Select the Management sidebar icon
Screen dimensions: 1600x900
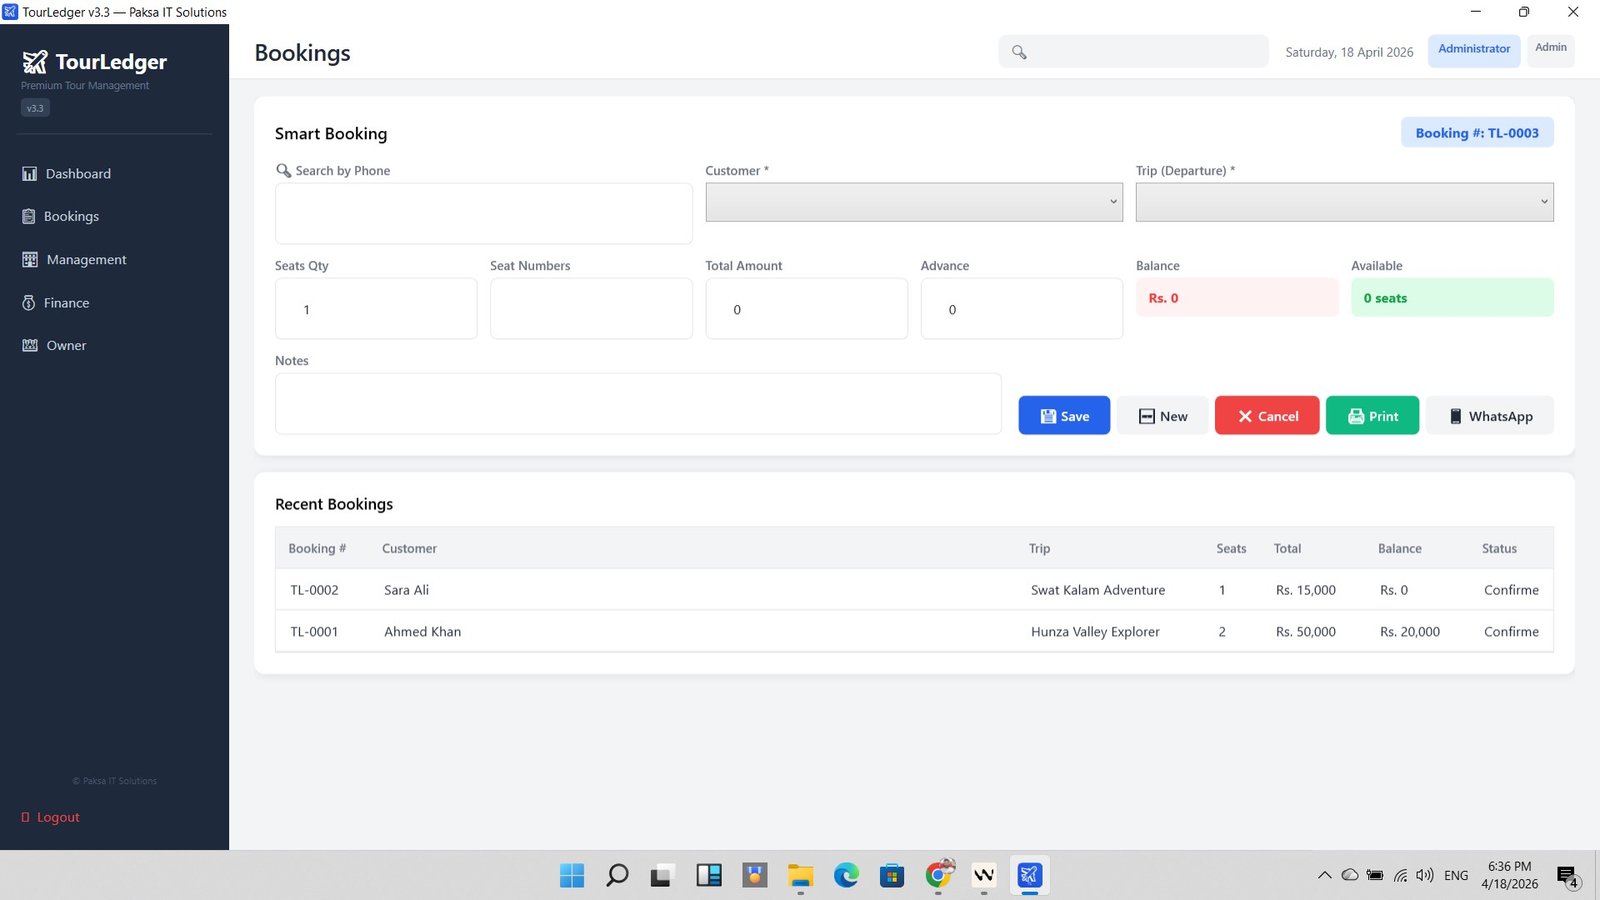(x=29, y=259)
